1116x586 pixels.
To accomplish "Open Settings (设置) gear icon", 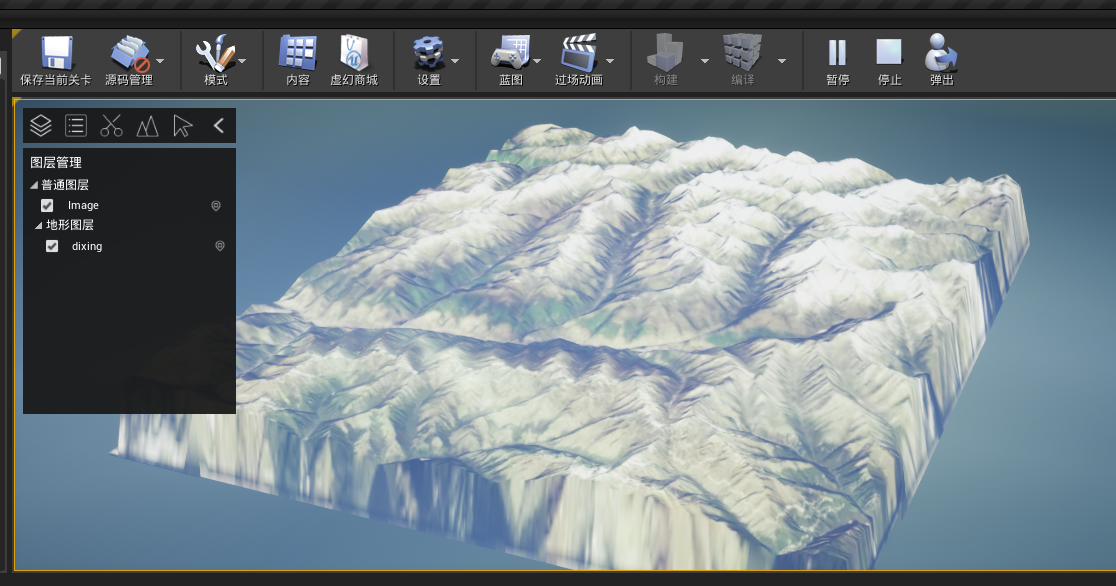I will 428,53.
